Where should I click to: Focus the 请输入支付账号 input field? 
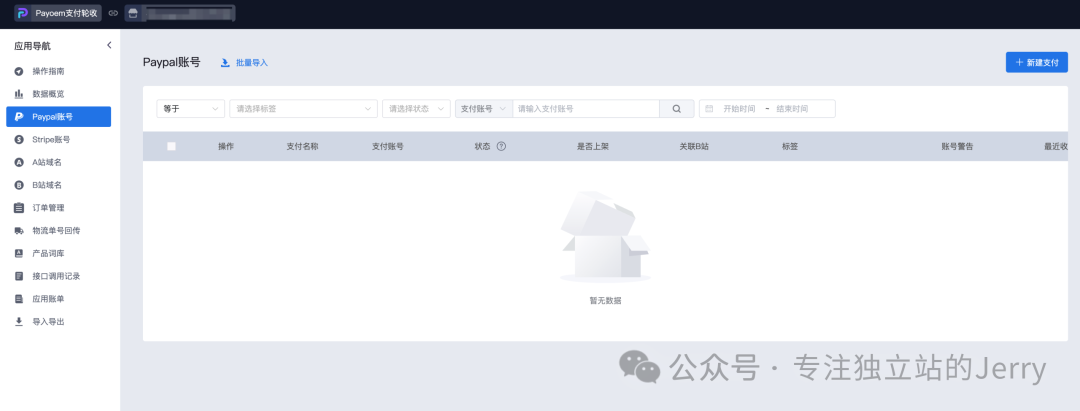point(585,109)
